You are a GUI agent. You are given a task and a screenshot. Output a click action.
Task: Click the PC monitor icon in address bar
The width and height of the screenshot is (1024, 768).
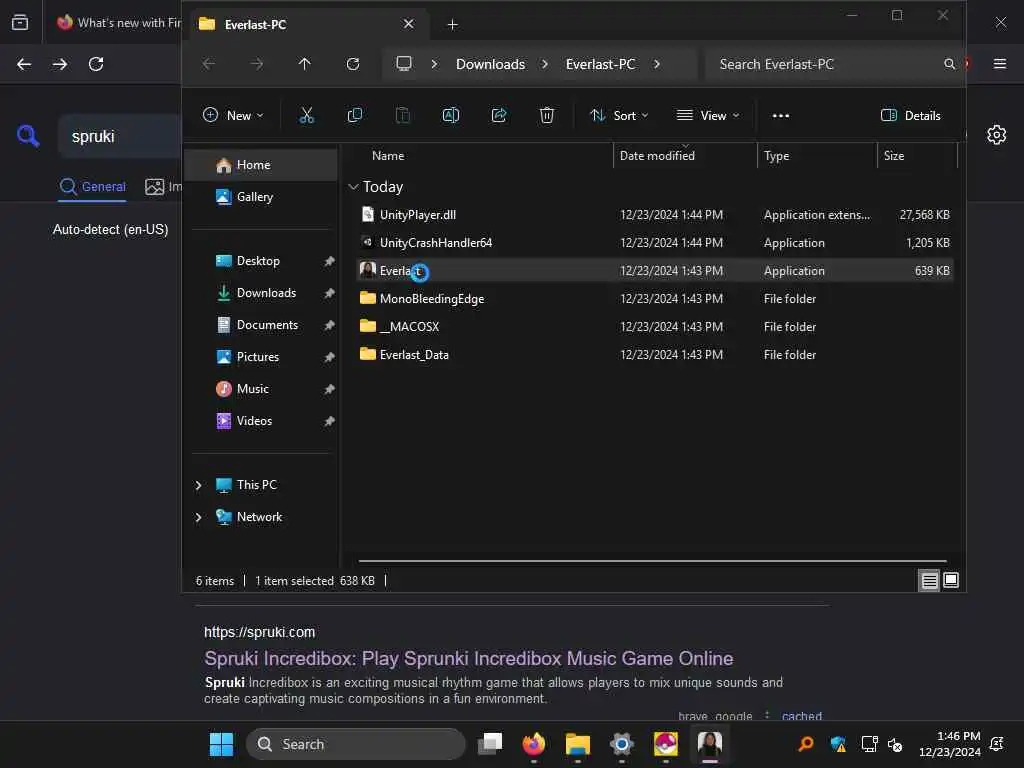404,63
